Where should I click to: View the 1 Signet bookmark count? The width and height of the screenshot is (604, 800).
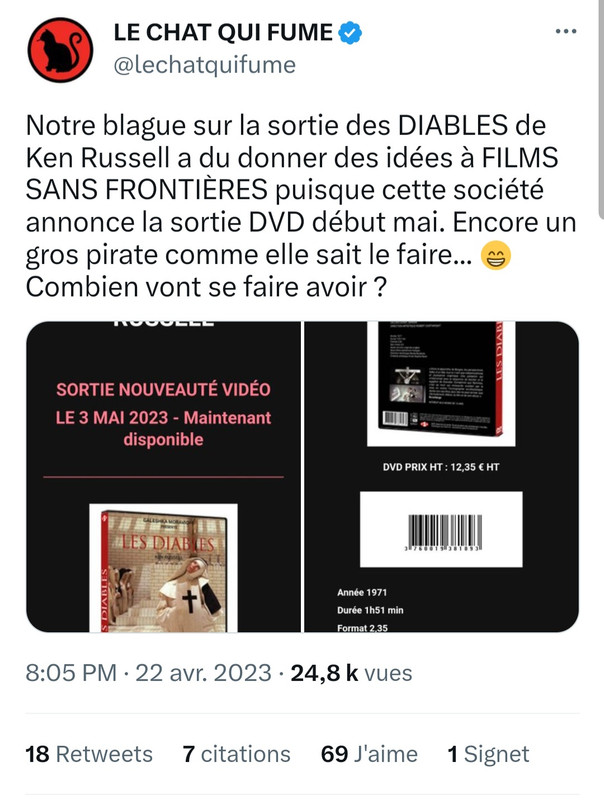(x=488, y=754)
